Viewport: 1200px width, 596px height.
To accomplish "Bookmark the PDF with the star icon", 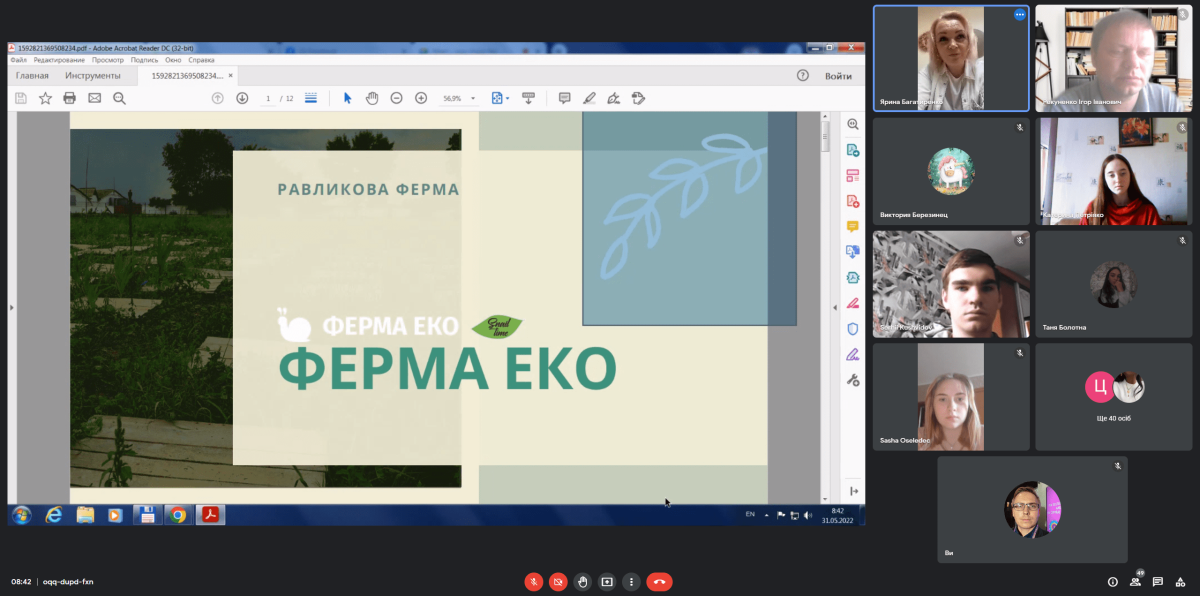I will point(45,98).
